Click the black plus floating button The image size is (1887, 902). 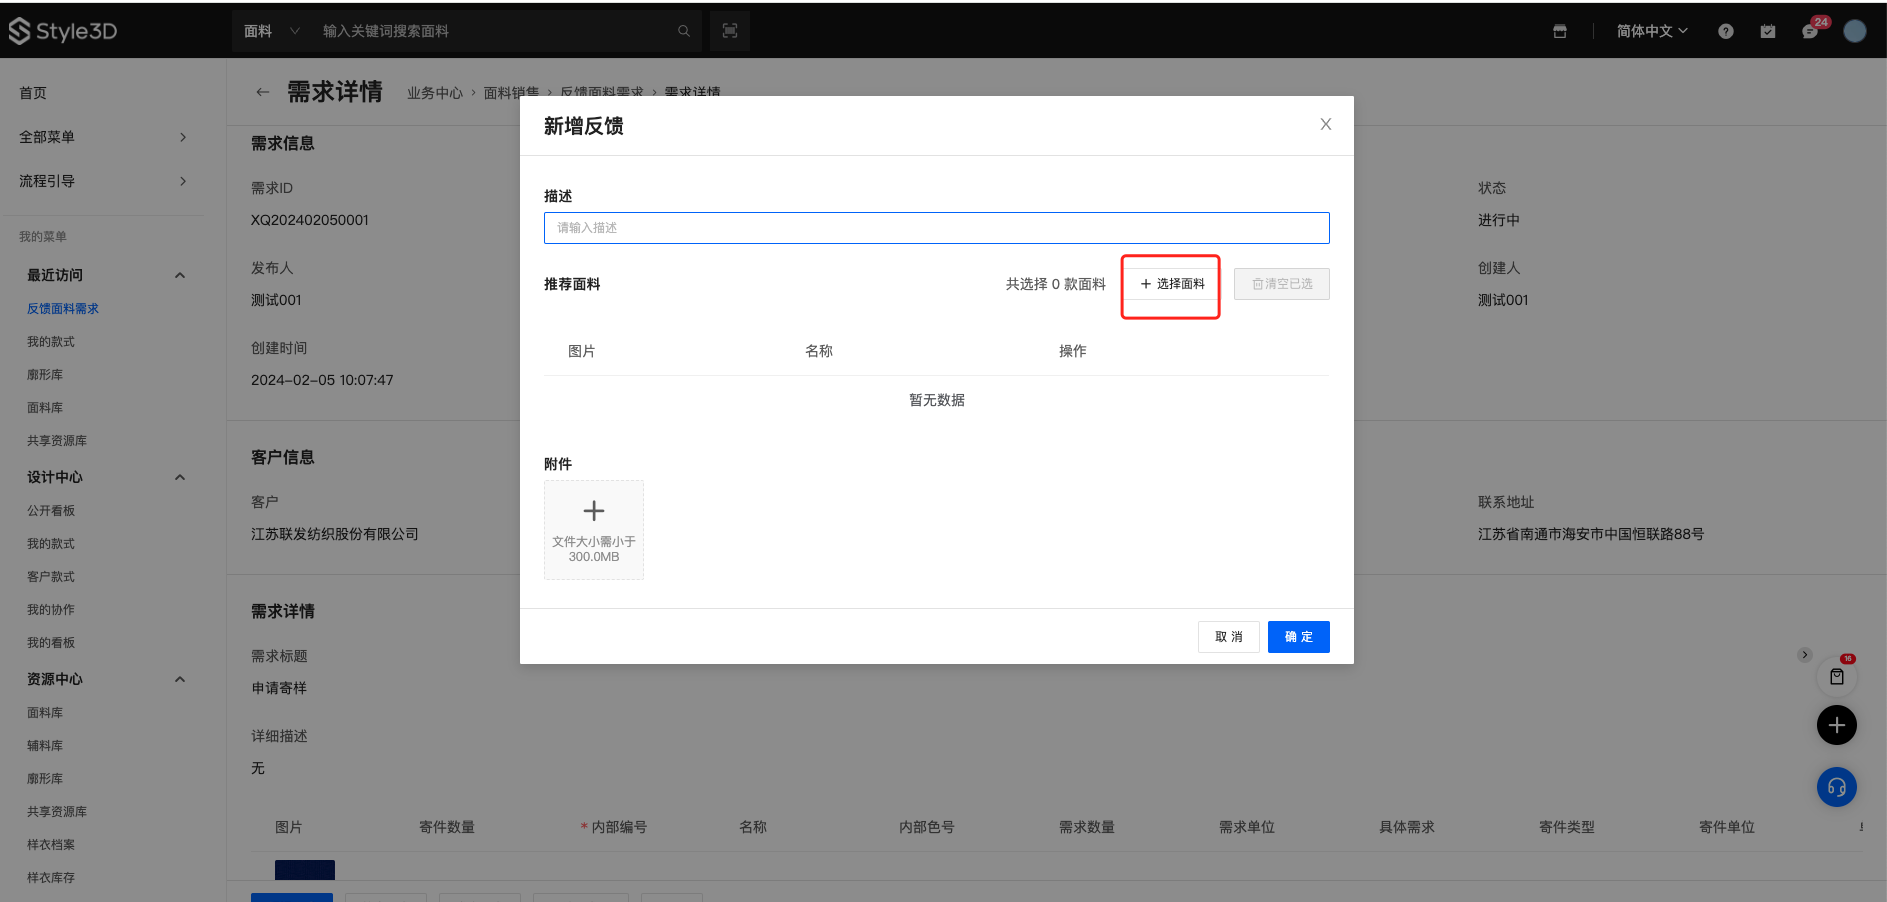pos(1836,725)
